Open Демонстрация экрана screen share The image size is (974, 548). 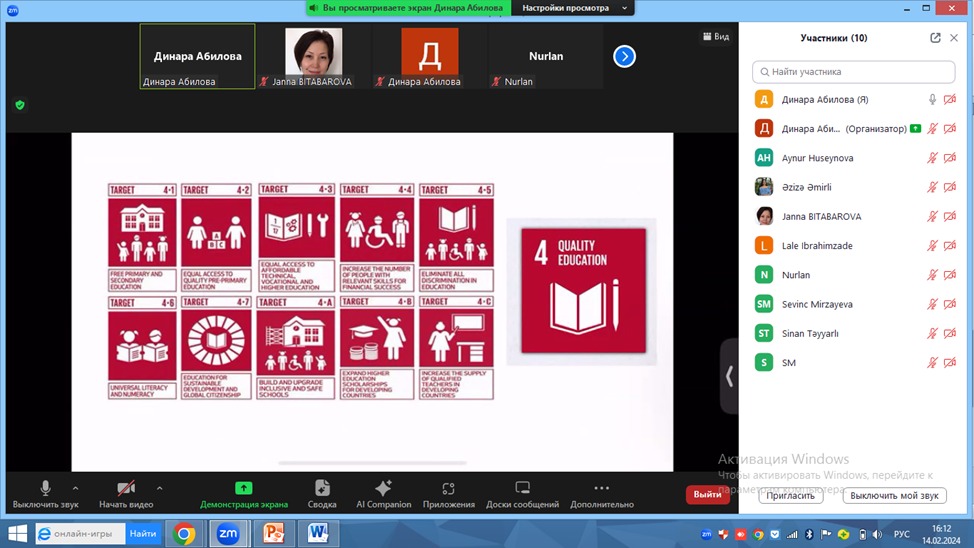244,495
